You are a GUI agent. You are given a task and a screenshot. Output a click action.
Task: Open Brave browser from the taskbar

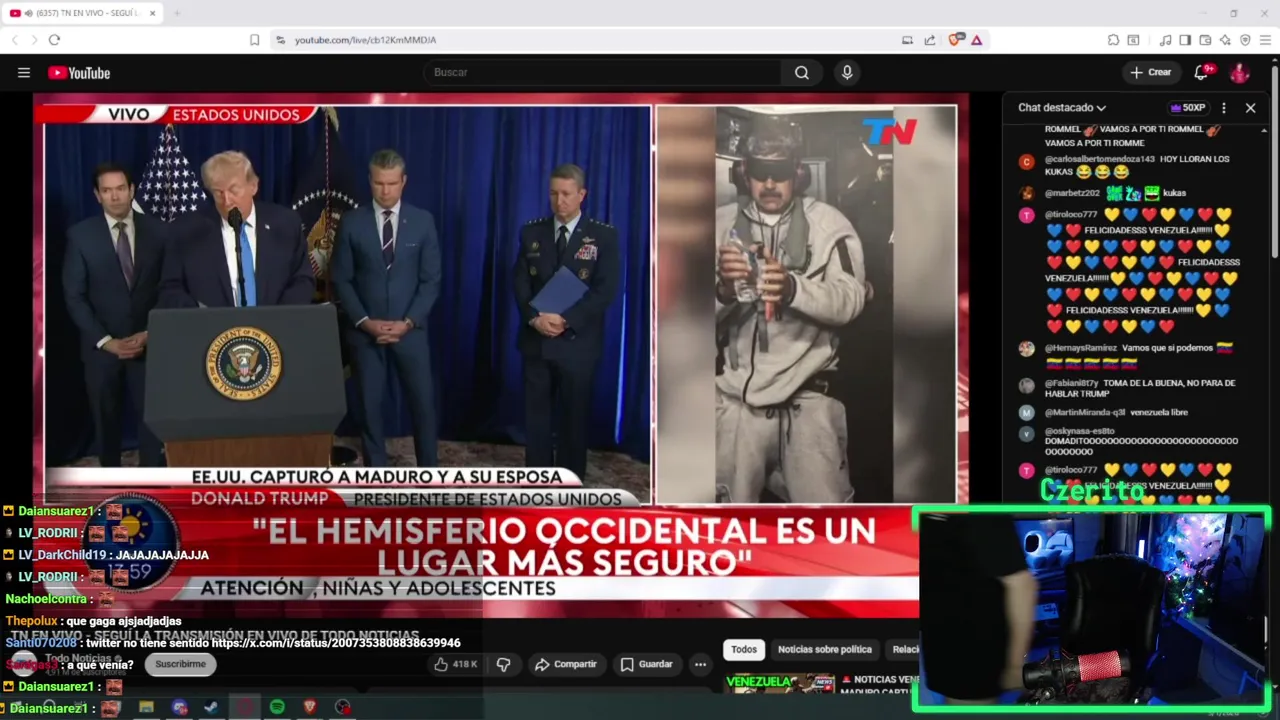[x=309, y=707]
